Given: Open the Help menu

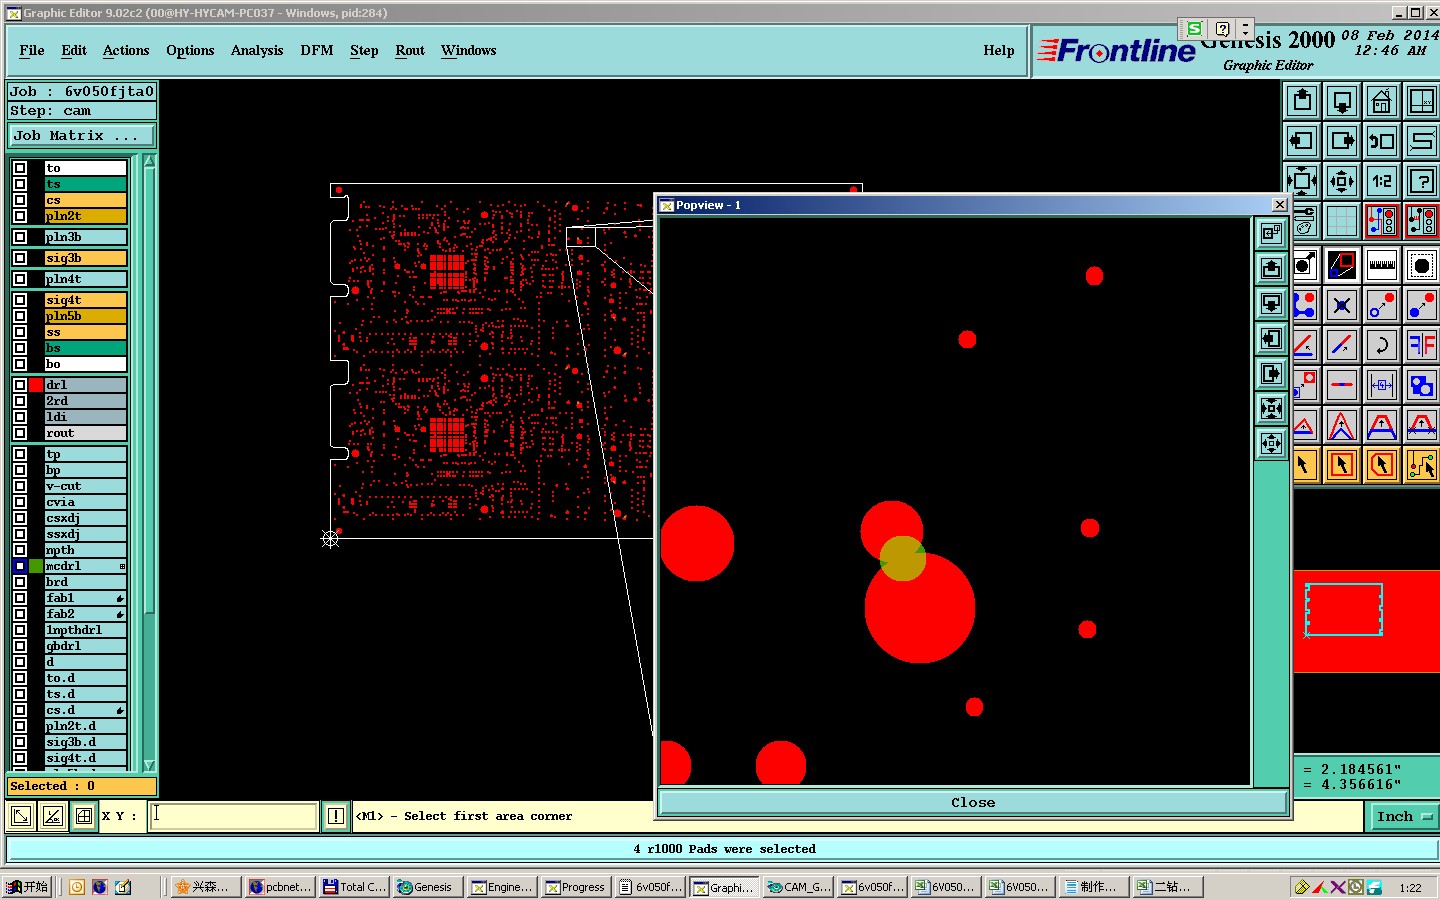Looking at the screenshot, I should tap(999, 51).
